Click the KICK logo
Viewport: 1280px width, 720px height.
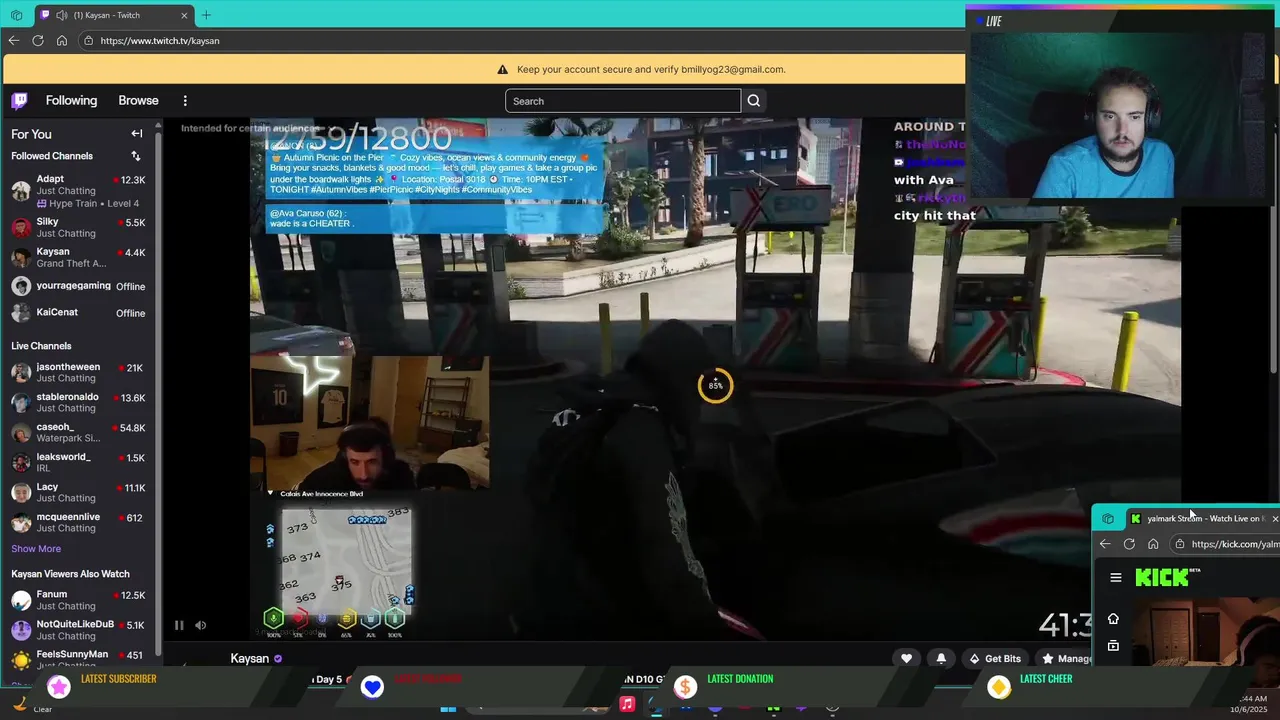pos(1163,577)
